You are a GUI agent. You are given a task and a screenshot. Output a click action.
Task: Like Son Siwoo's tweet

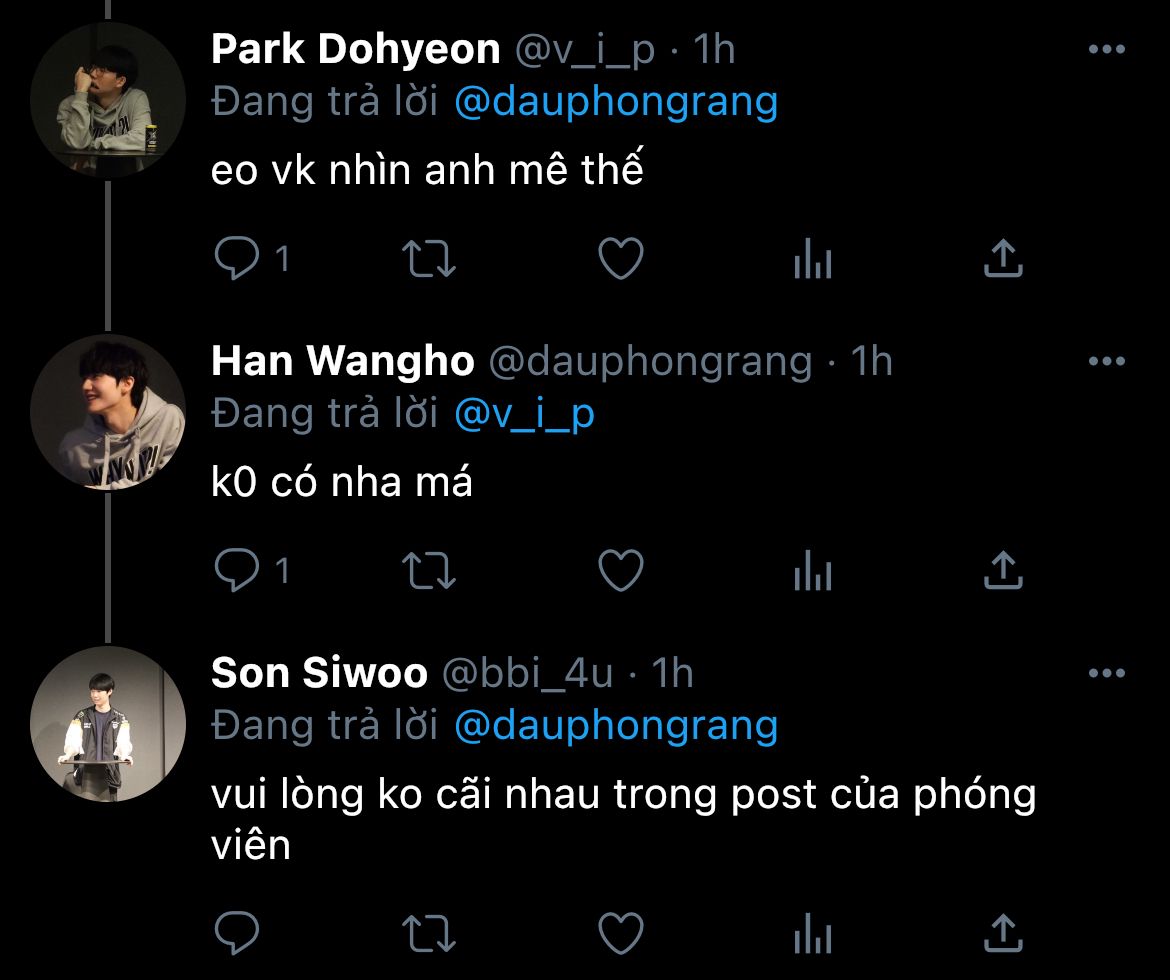pyautogui.click(x=621, y=933)
